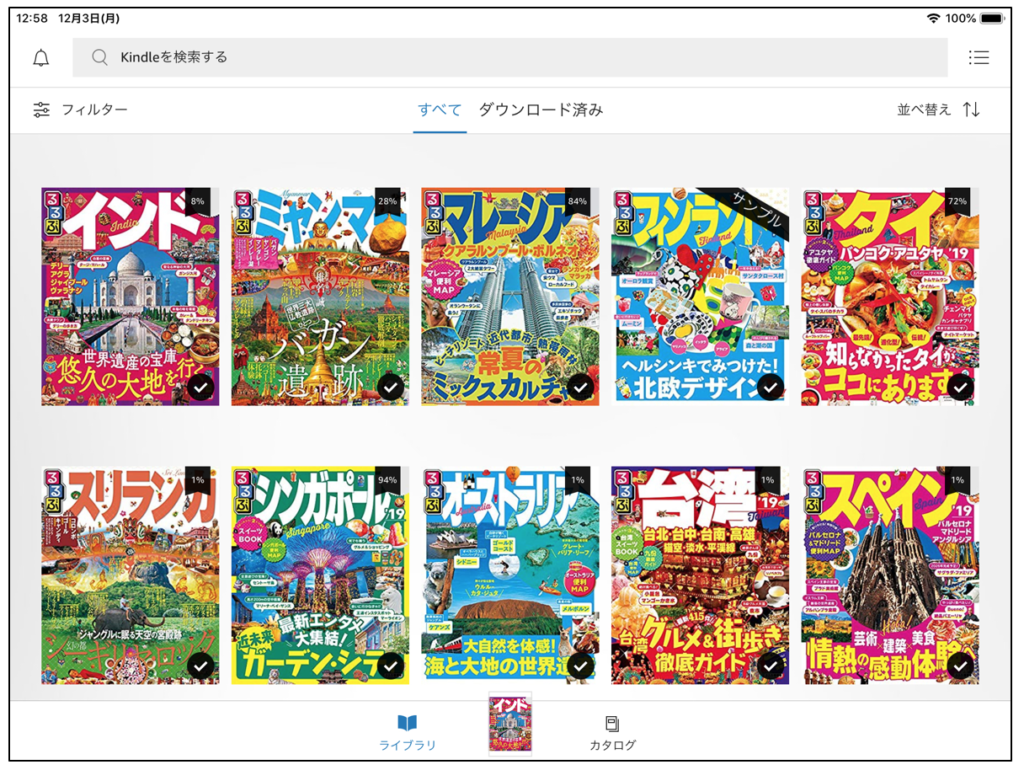1024x770 pixels.
Task: Tap the 1% progress badge on Spain book
Action: click(957, 480)
